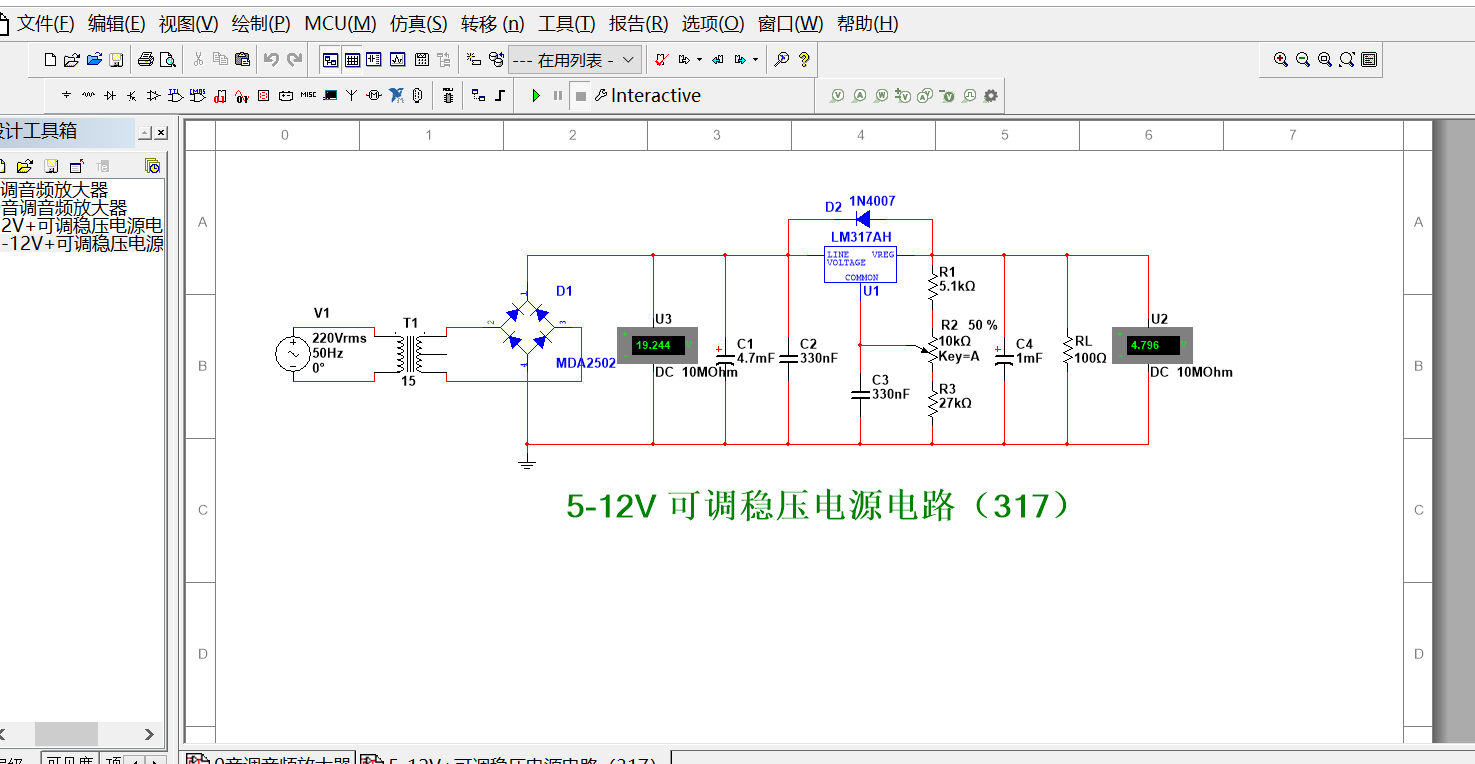This screenshot has height=764, width=1475.
Task: Run the simulation with green play button
Action: tap(536, 96)
